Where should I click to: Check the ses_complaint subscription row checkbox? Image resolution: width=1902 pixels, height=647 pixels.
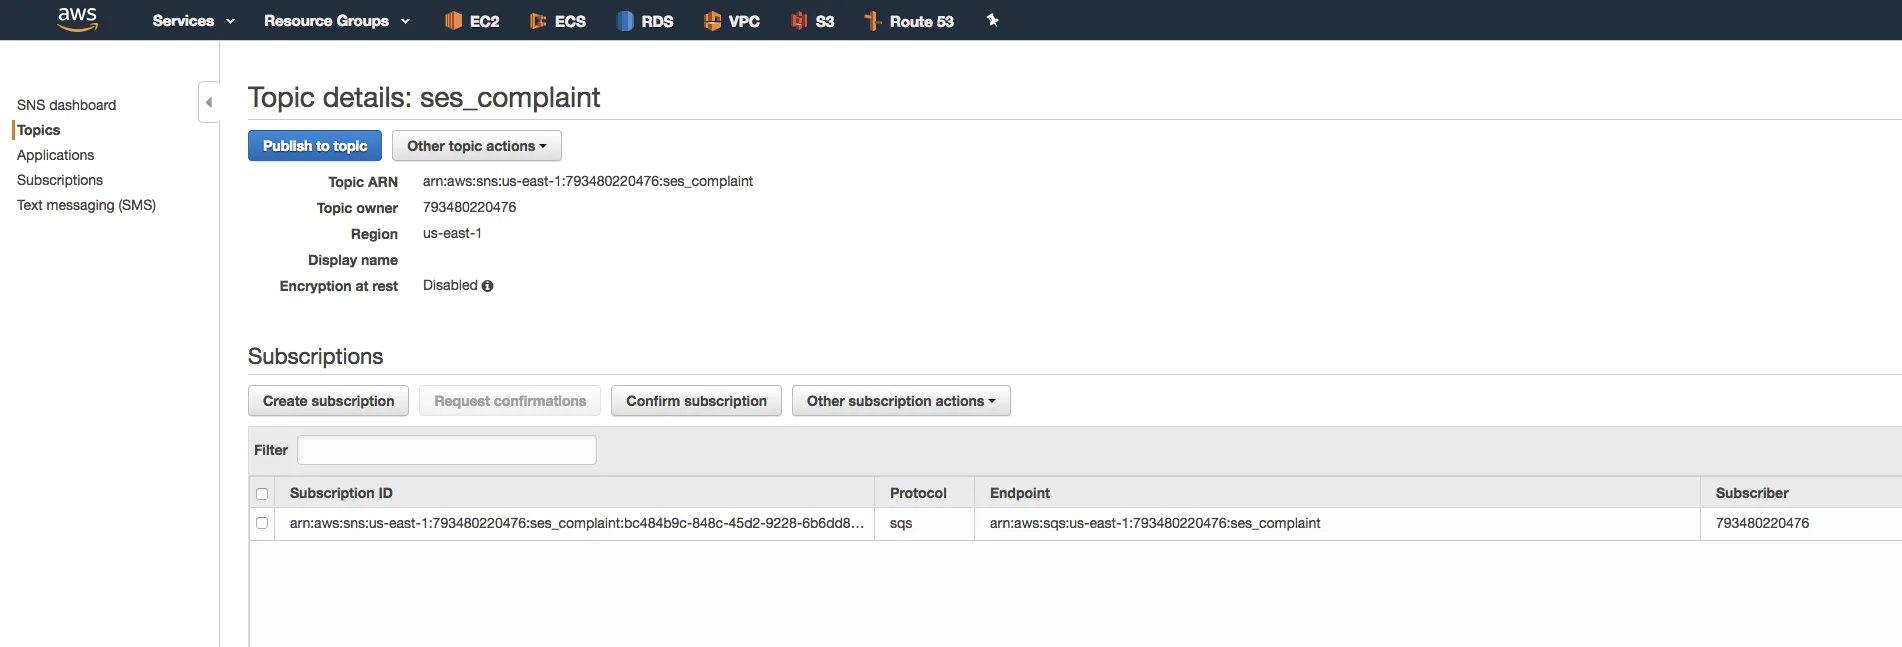coord(262,523)
